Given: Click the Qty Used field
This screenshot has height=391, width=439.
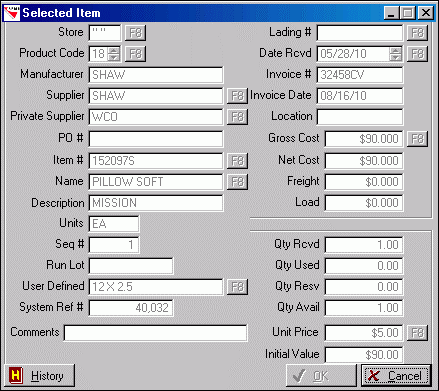Looking at the screenshot, I should 364,266.
